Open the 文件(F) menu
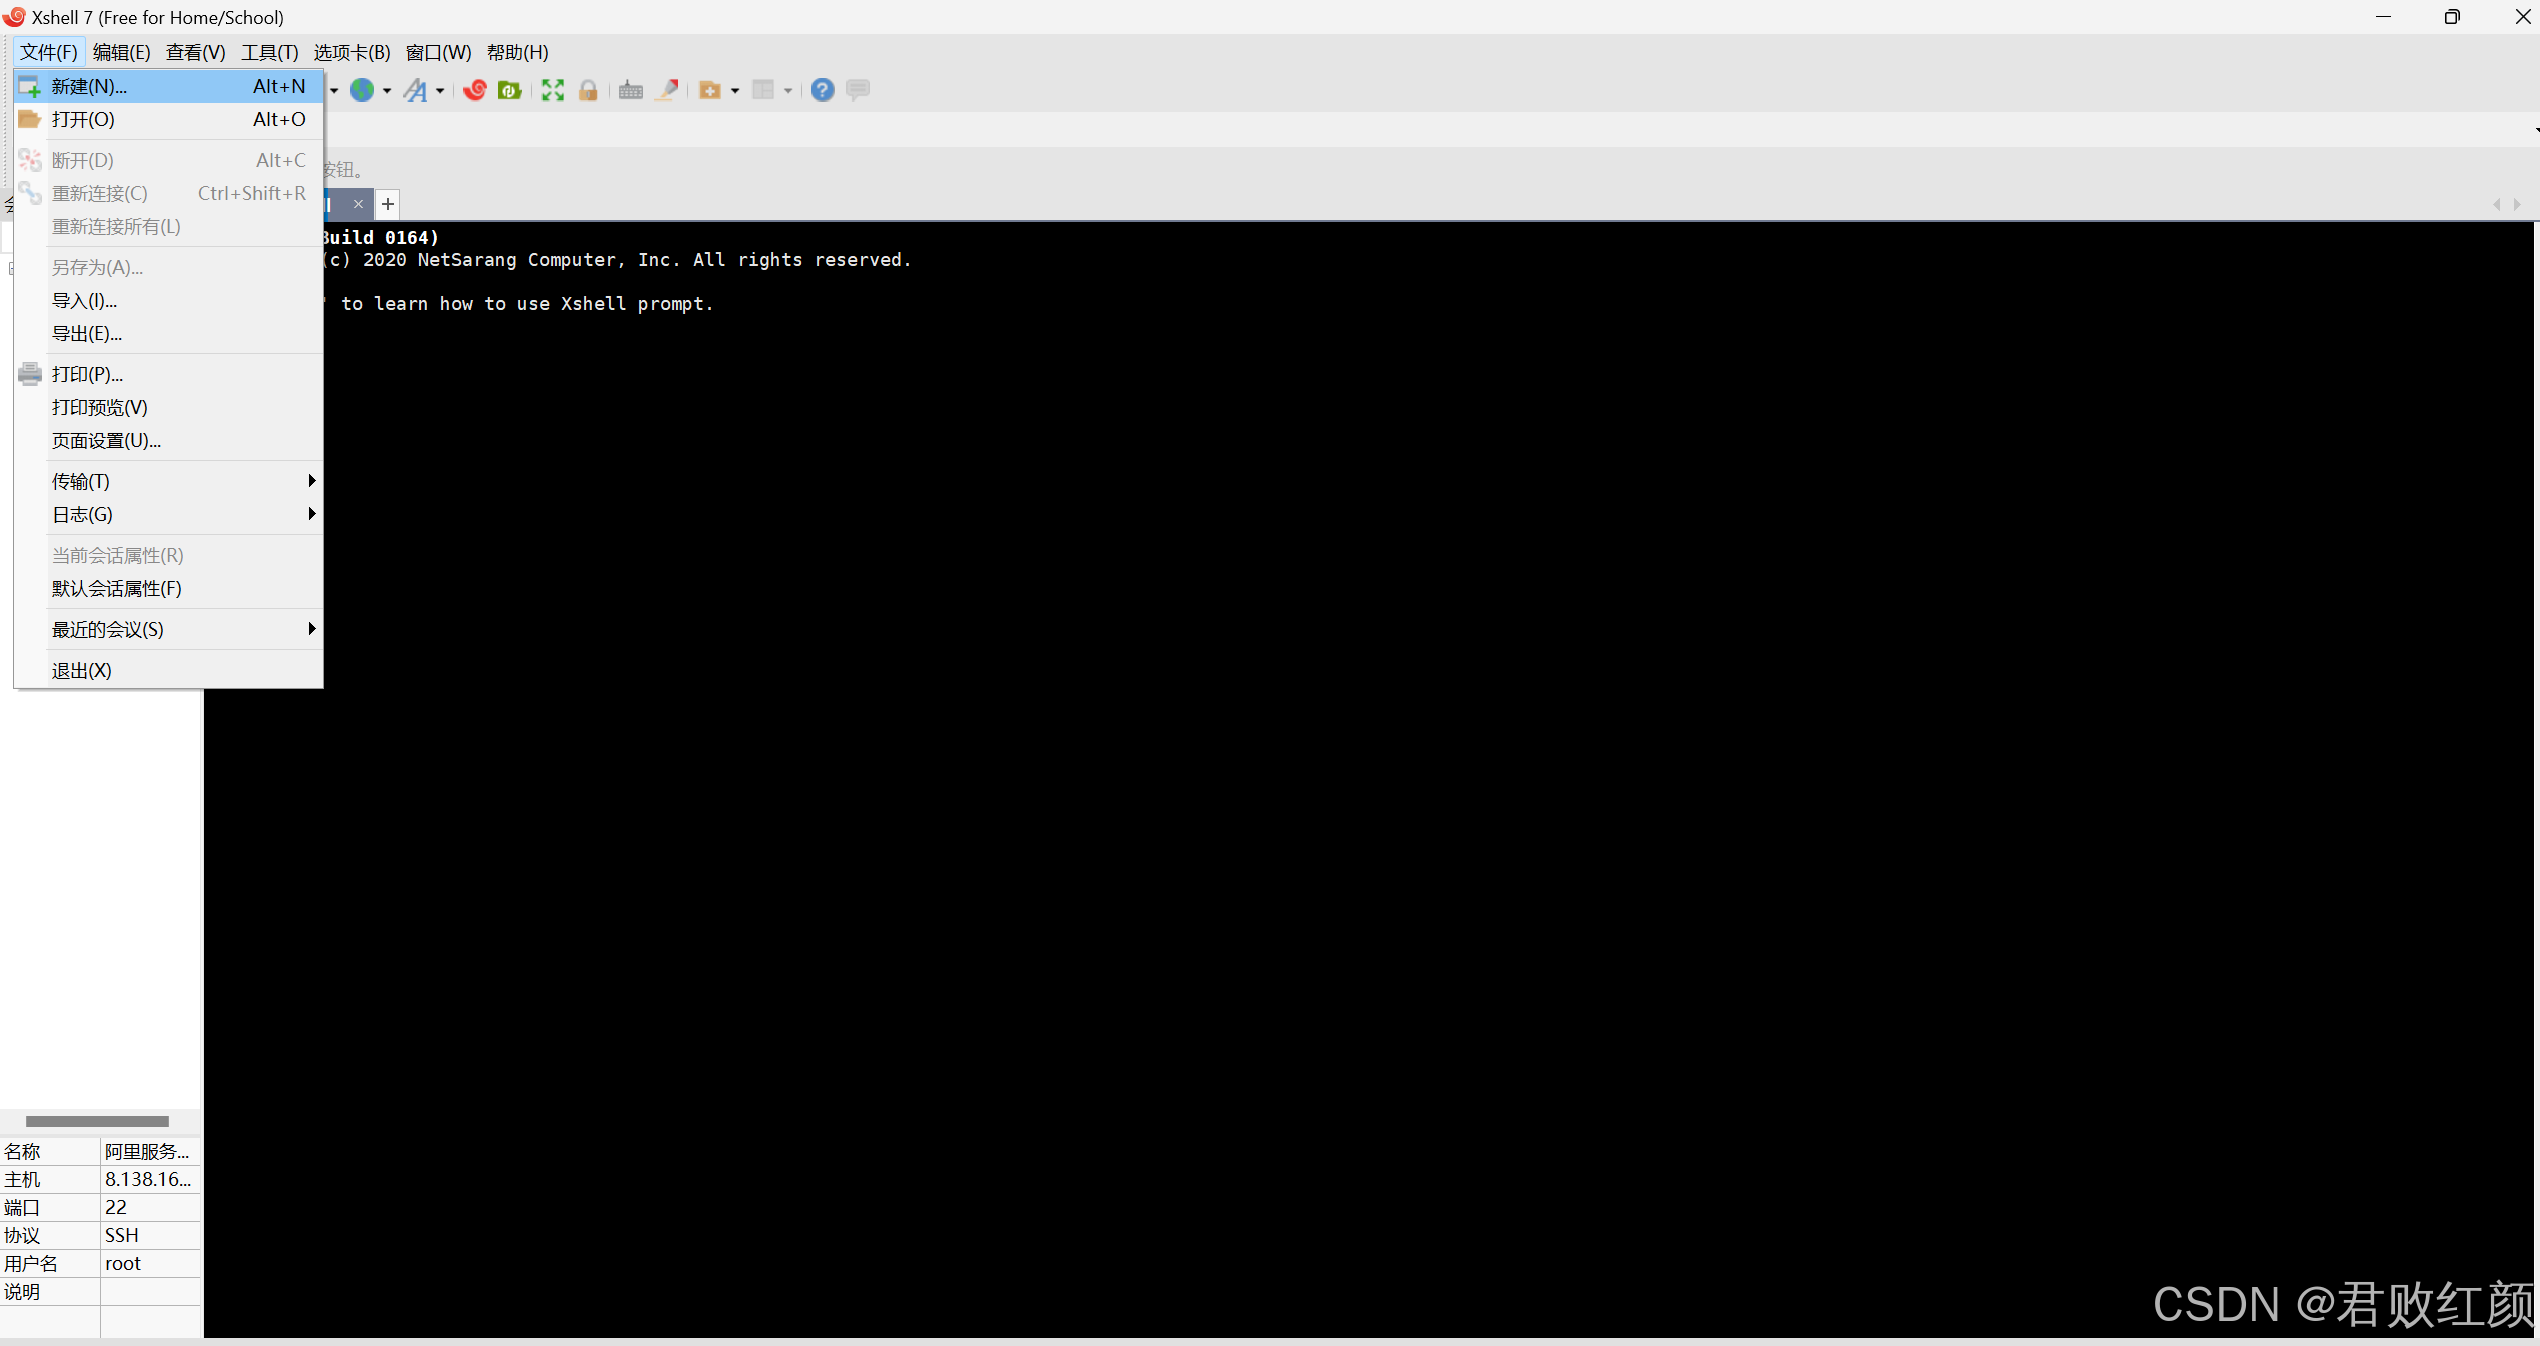 (x=49, y=52)
